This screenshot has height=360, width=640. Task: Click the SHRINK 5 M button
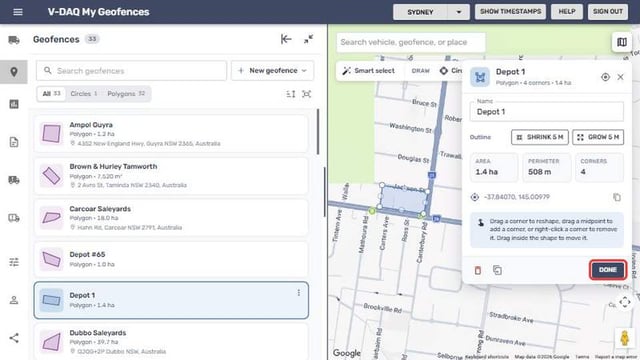(540, 137)
